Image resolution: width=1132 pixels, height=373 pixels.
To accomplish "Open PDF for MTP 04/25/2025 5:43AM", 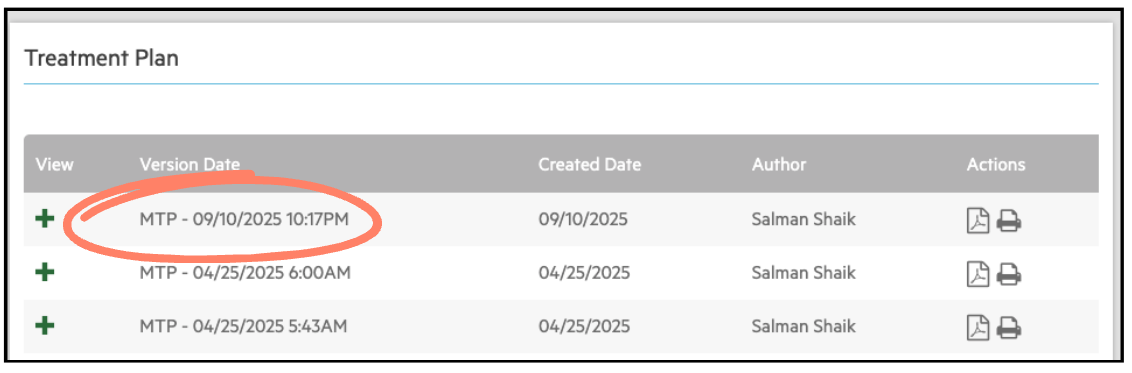I will (978, 327).
